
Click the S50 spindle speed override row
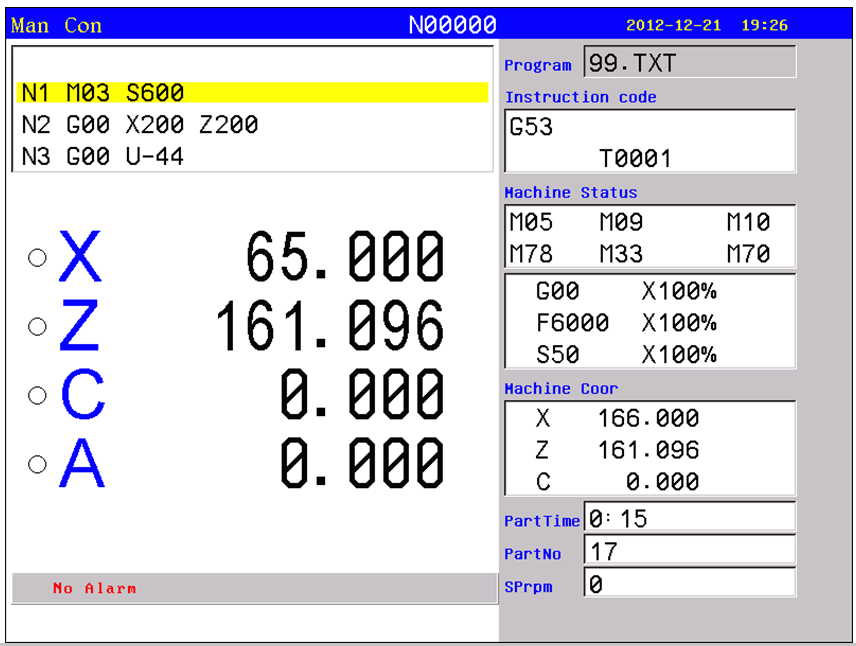coord(626,355)
